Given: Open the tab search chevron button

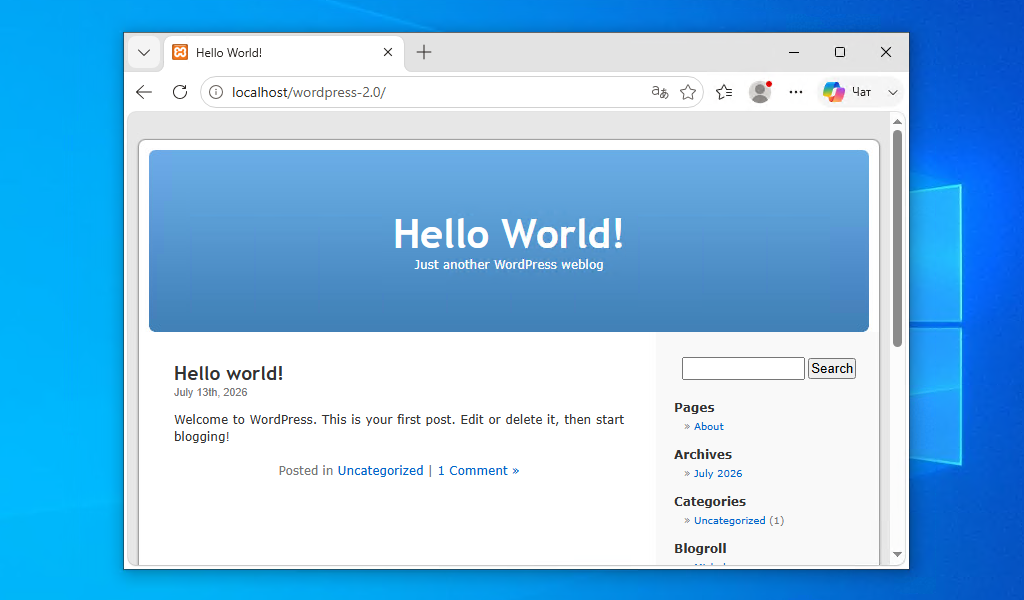Looking at the screenshot, I should coord(144,52).
